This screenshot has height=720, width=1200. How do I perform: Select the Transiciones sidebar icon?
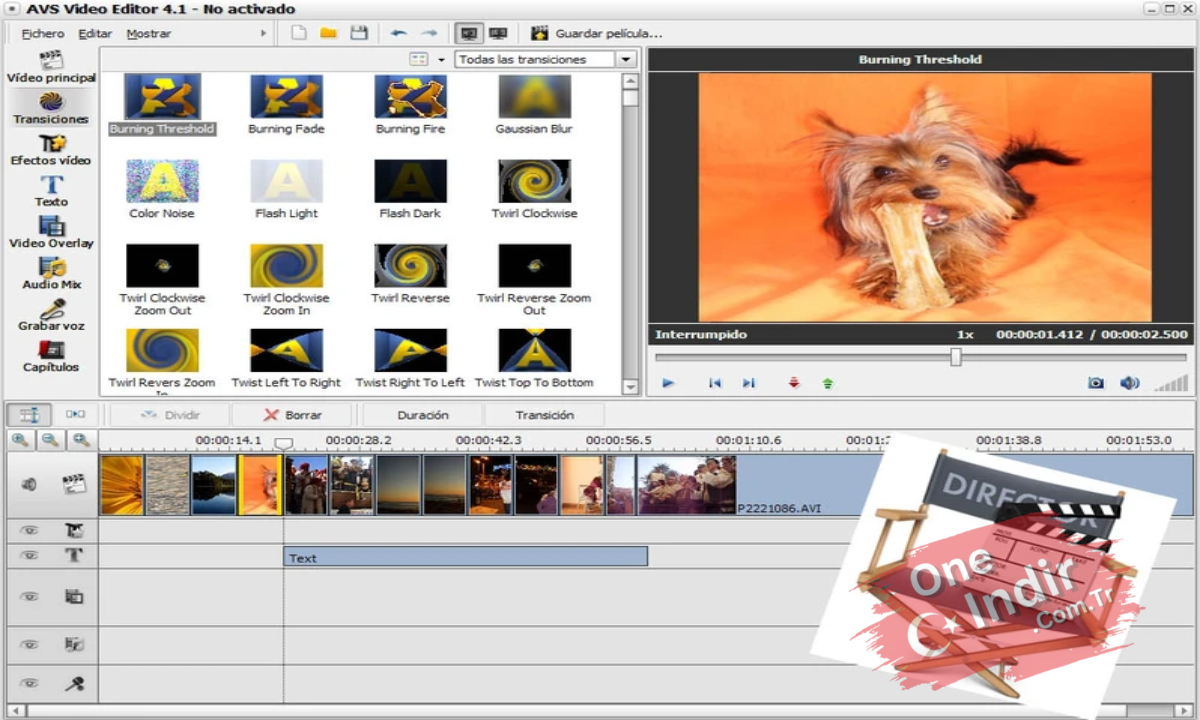(x=51, y=108)
